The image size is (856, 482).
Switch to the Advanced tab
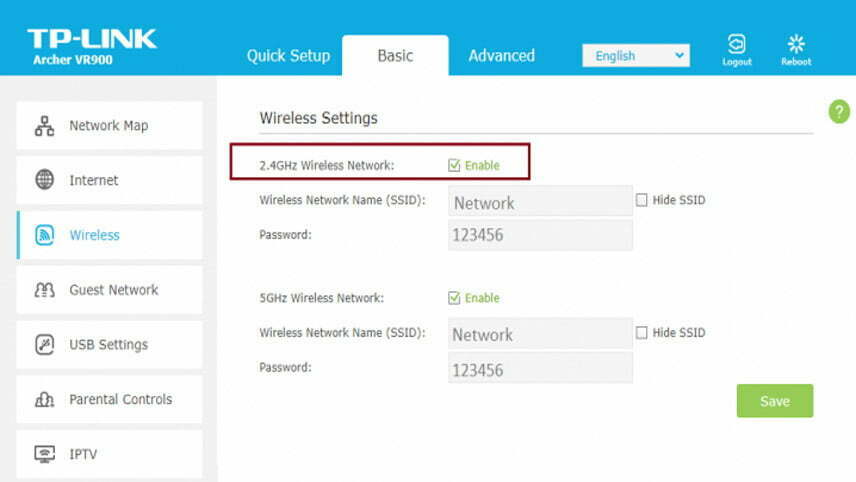coord(501,56)
